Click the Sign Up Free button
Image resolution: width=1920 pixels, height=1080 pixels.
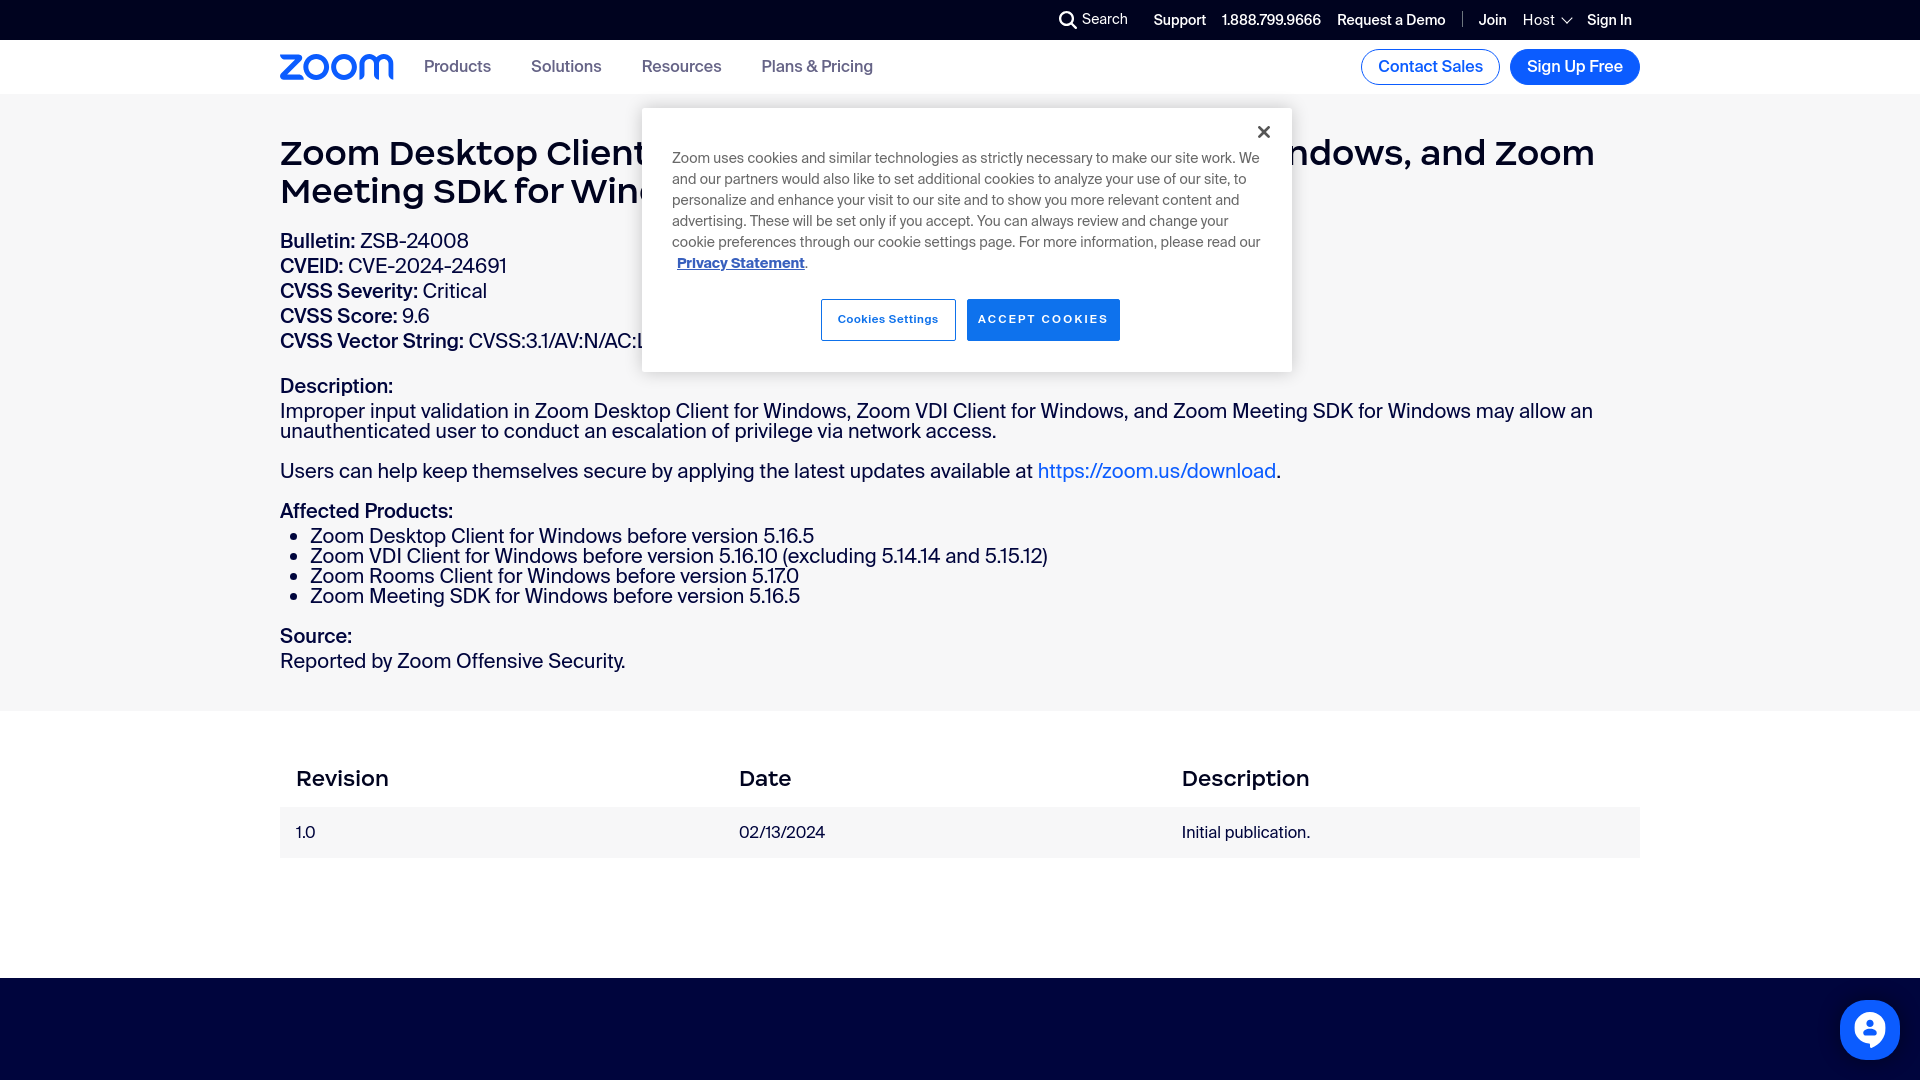1575,66
